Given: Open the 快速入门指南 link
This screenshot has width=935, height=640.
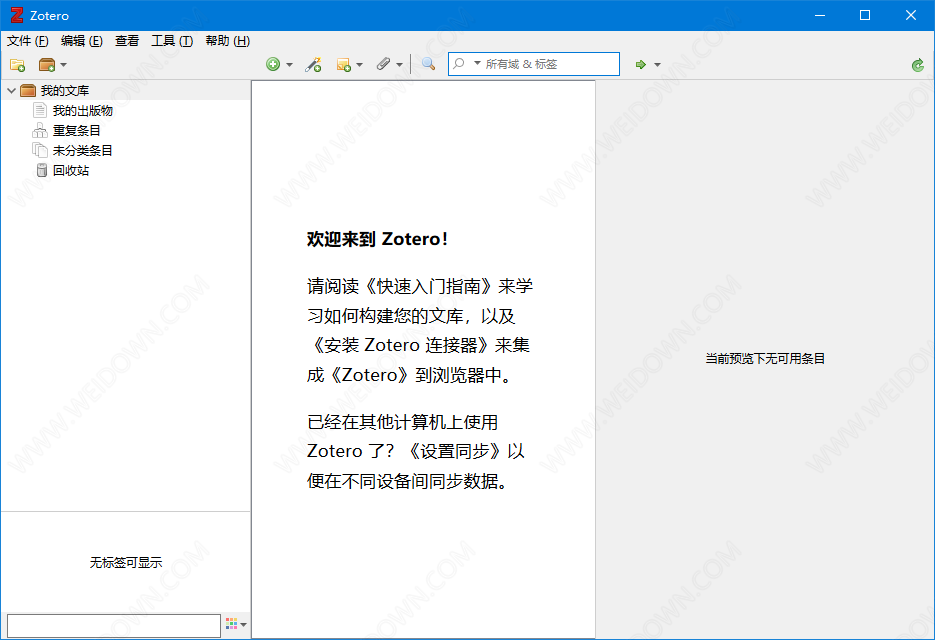Looking at the screenshot, I should tap(429, 286).
